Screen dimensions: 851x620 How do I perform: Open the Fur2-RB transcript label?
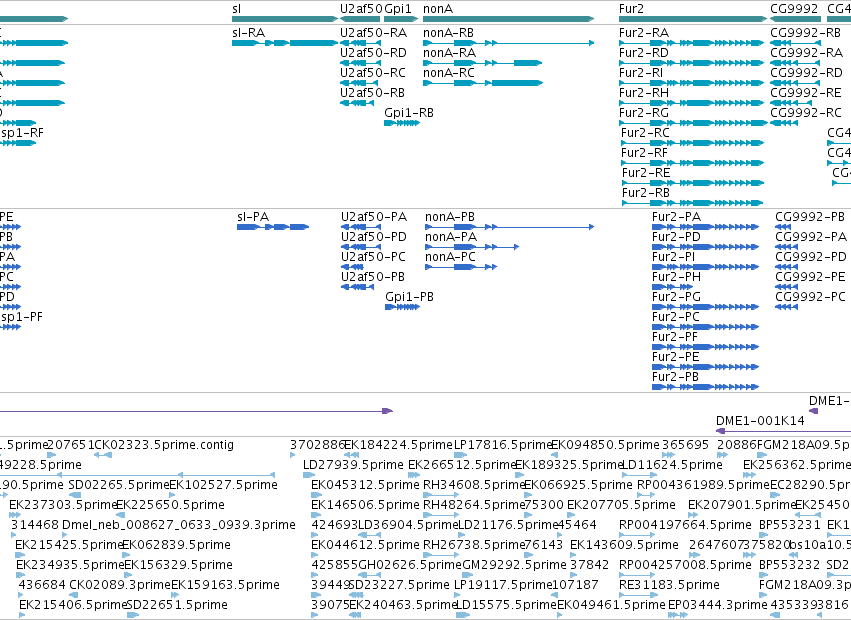point(646,193)
